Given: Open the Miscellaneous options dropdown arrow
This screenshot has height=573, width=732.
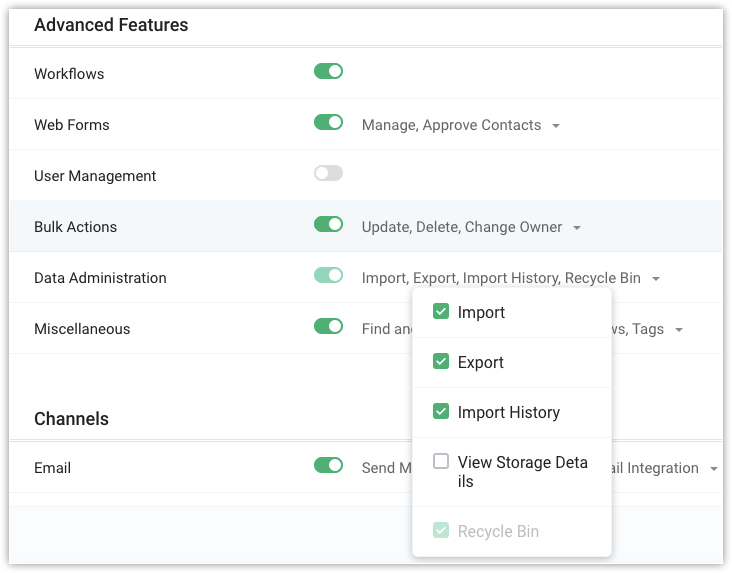Looking at the screenshot, I should (x=679, y=330).
